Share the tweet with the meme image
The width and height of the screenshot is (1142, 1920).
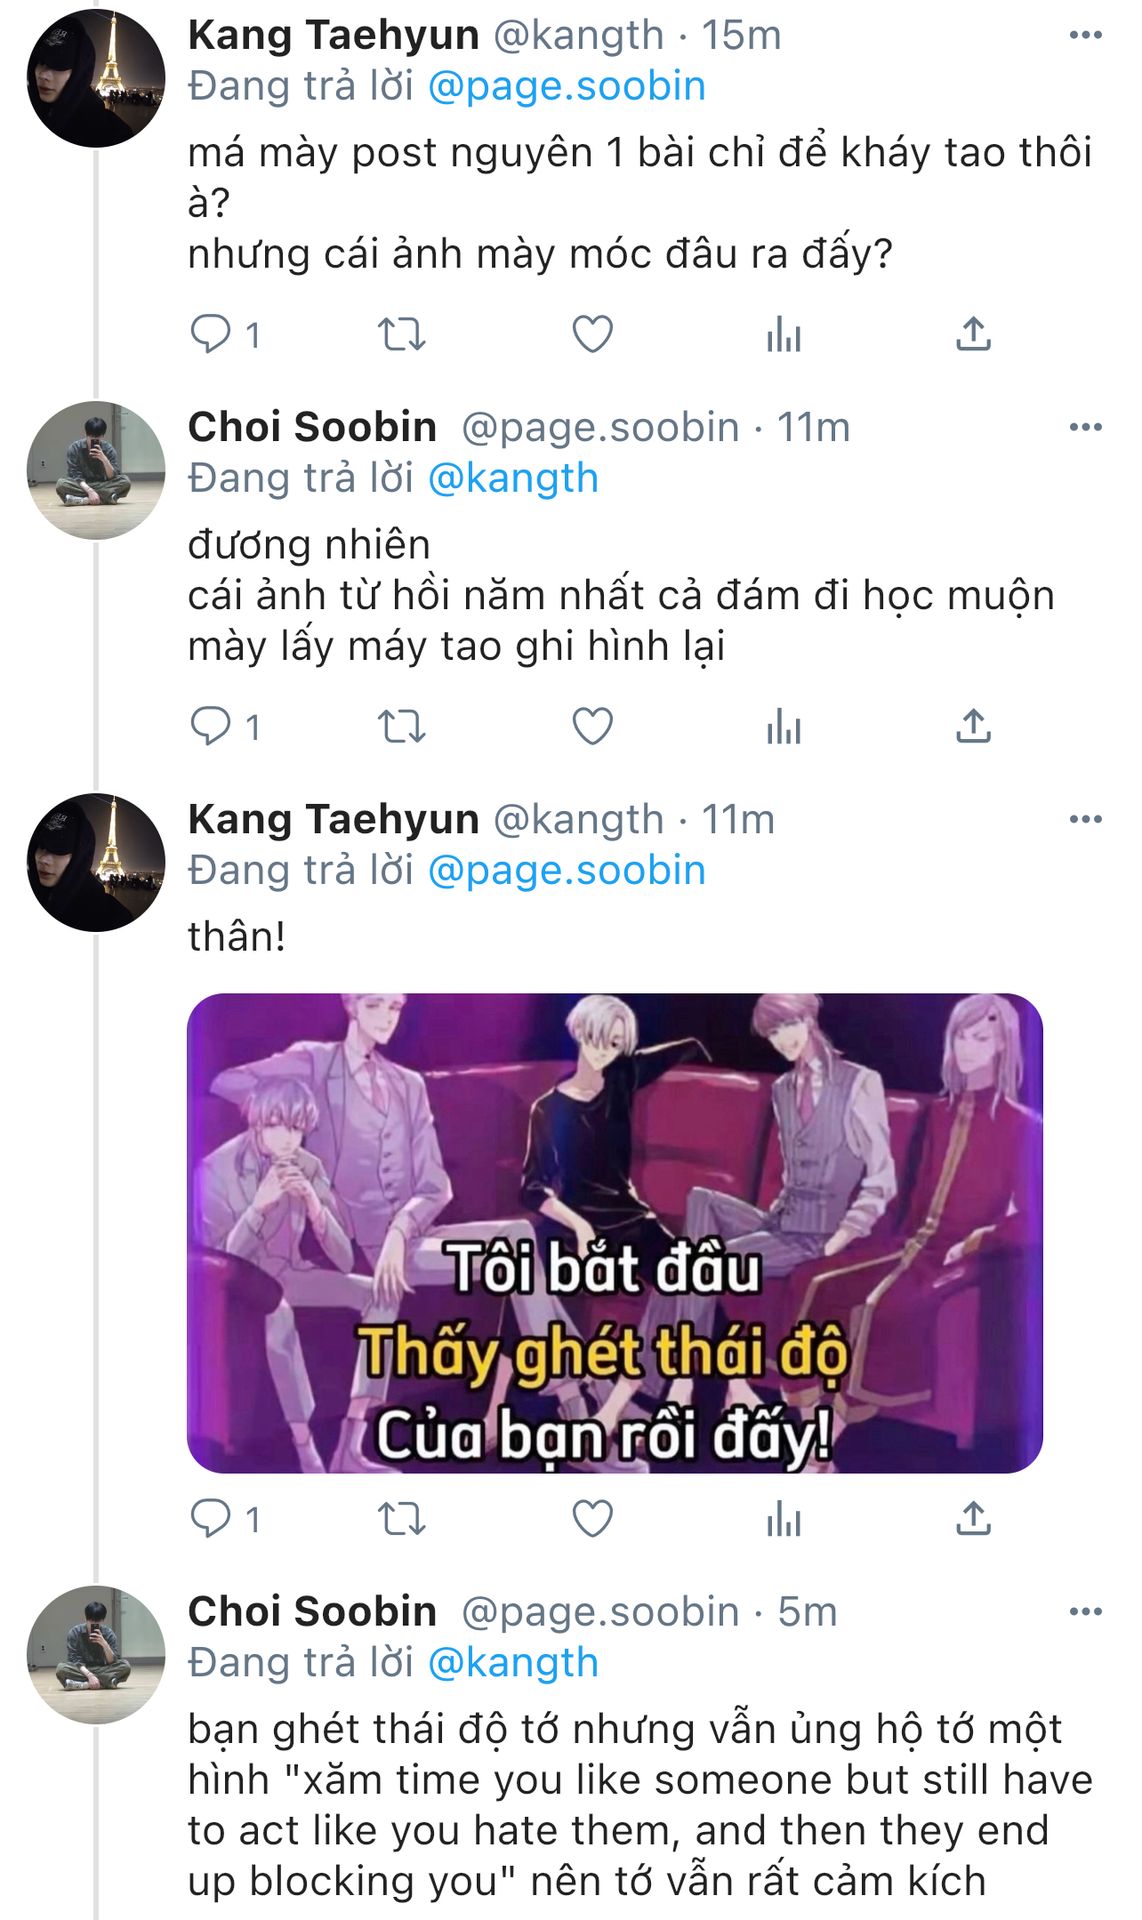pos(973,1518)
